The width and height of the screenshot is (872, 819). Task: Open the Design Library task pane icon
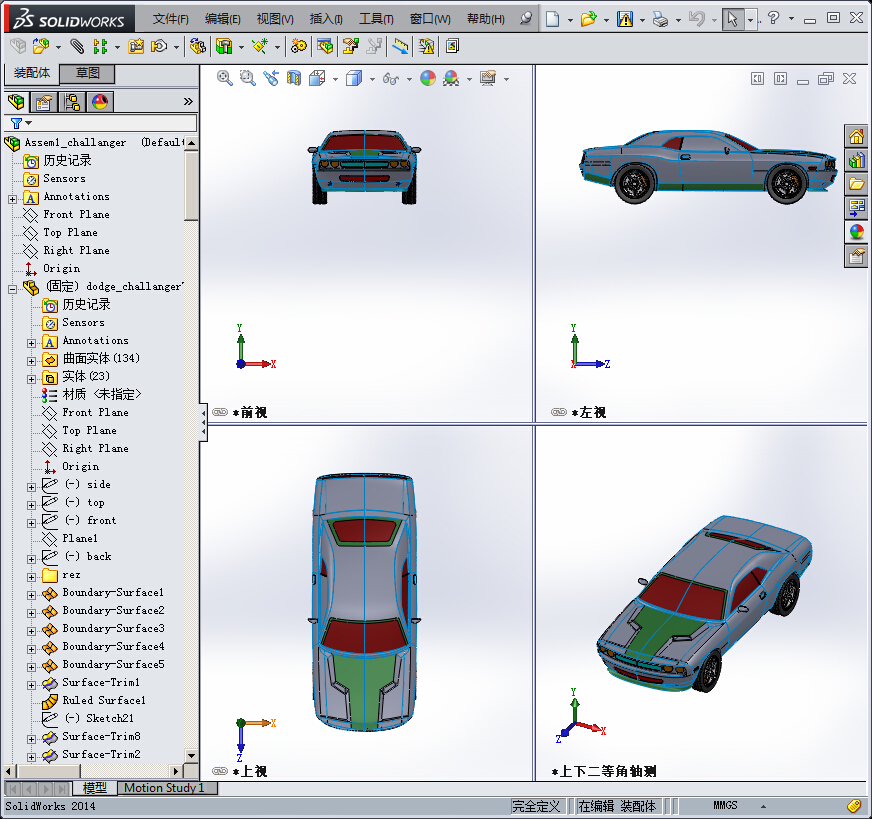pyautogui.click(x=856, y=161)
